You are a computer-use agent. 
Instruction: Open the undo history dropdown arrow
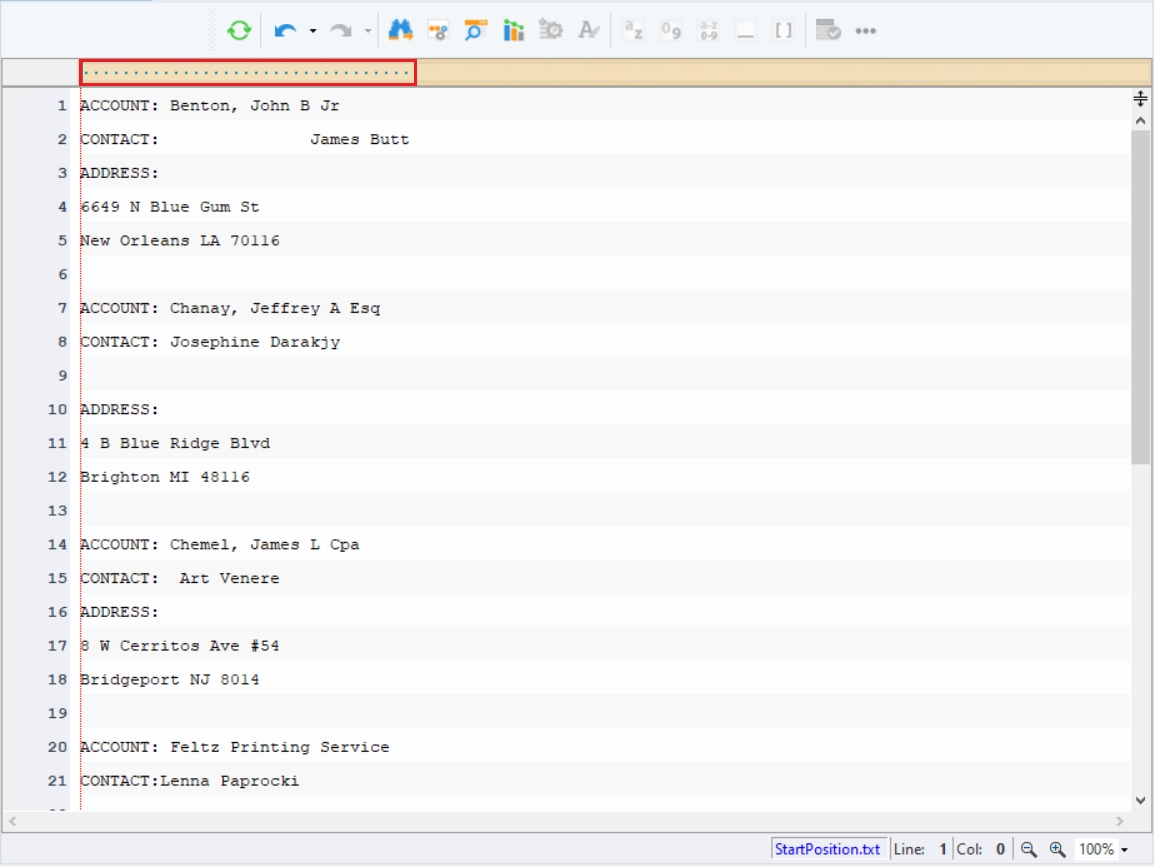point(313,31)
